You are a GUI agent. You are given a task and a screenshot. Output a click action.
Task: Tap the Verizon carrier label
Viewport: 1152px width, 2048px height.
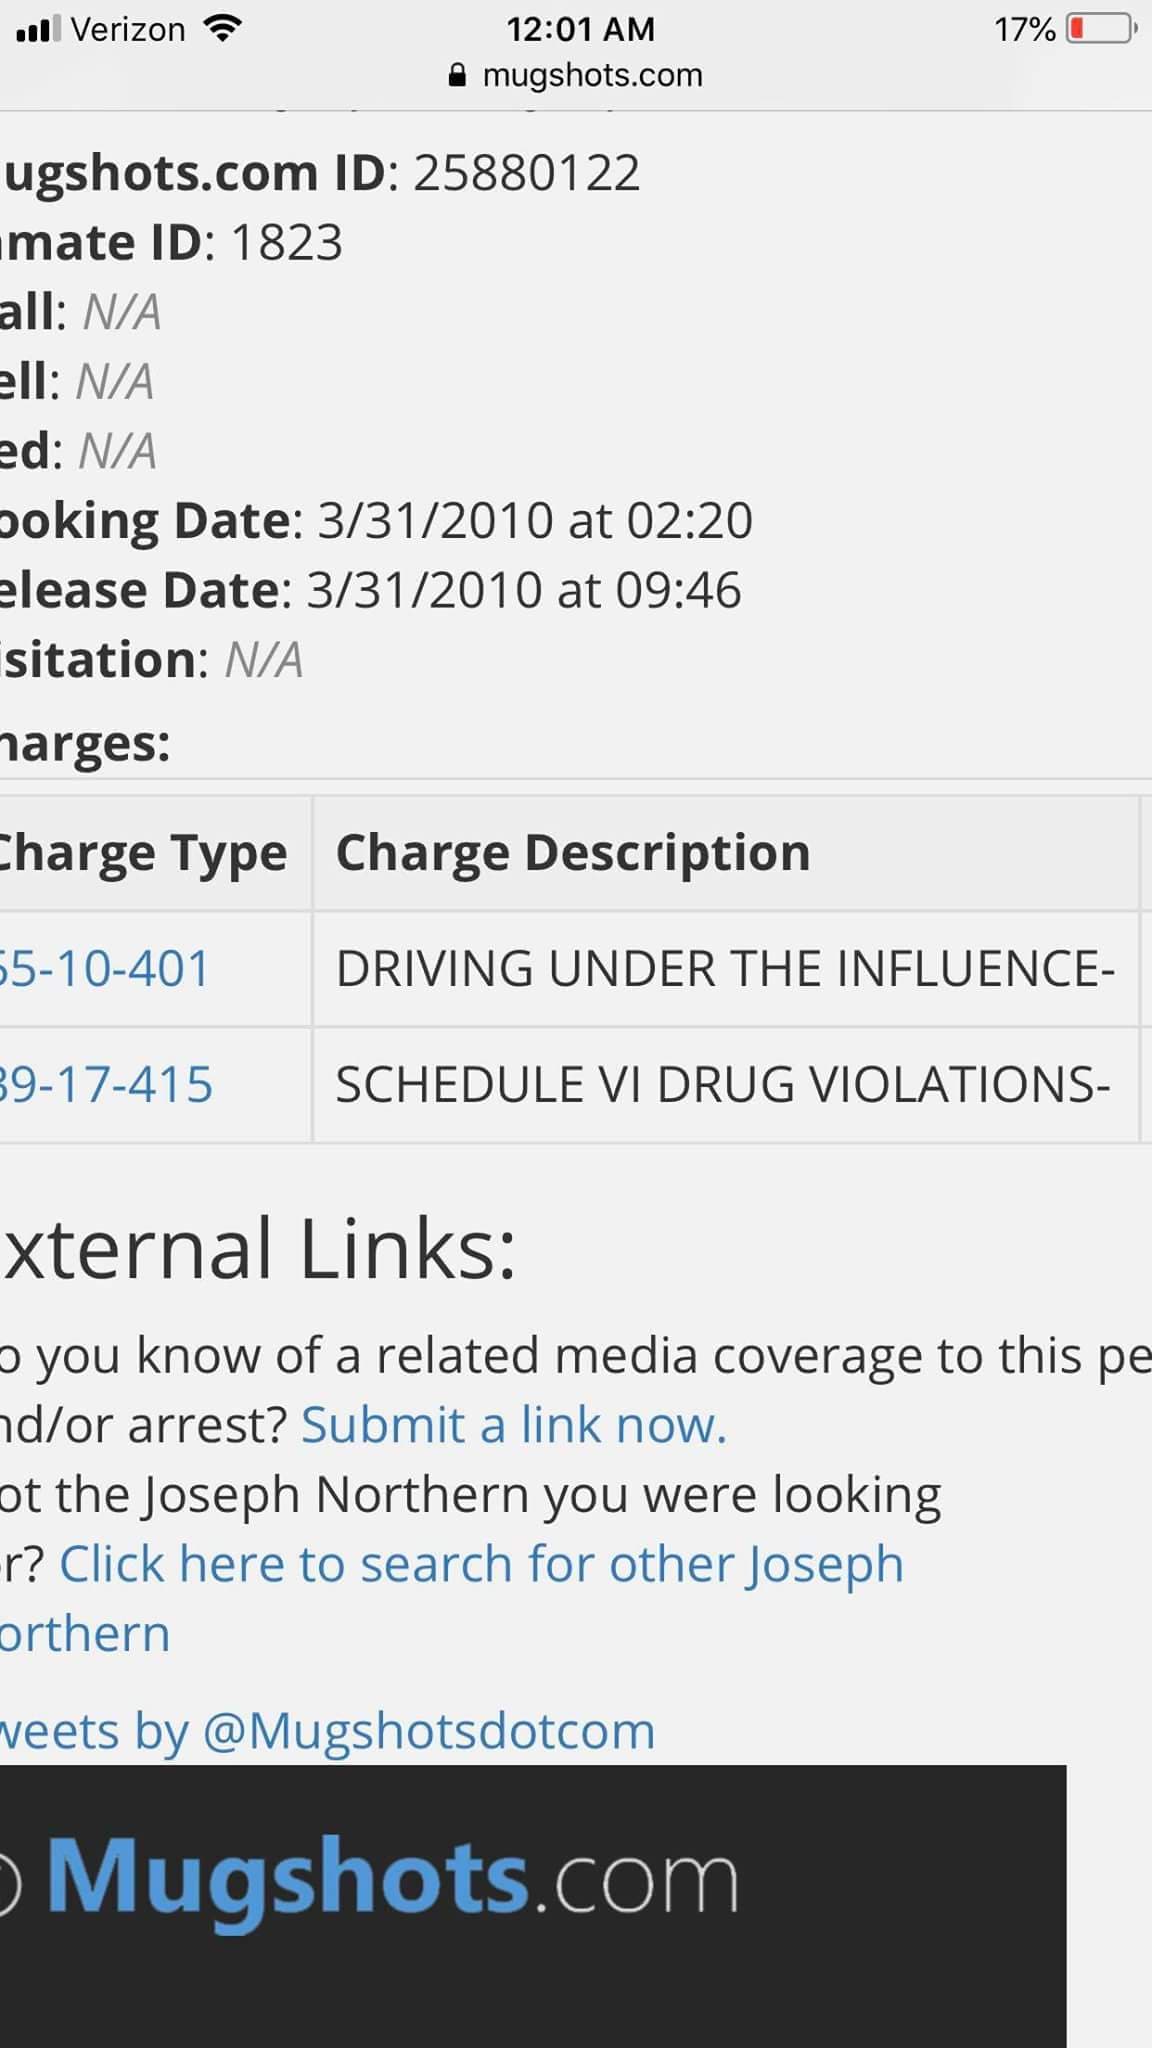click(x=128, y=29)
